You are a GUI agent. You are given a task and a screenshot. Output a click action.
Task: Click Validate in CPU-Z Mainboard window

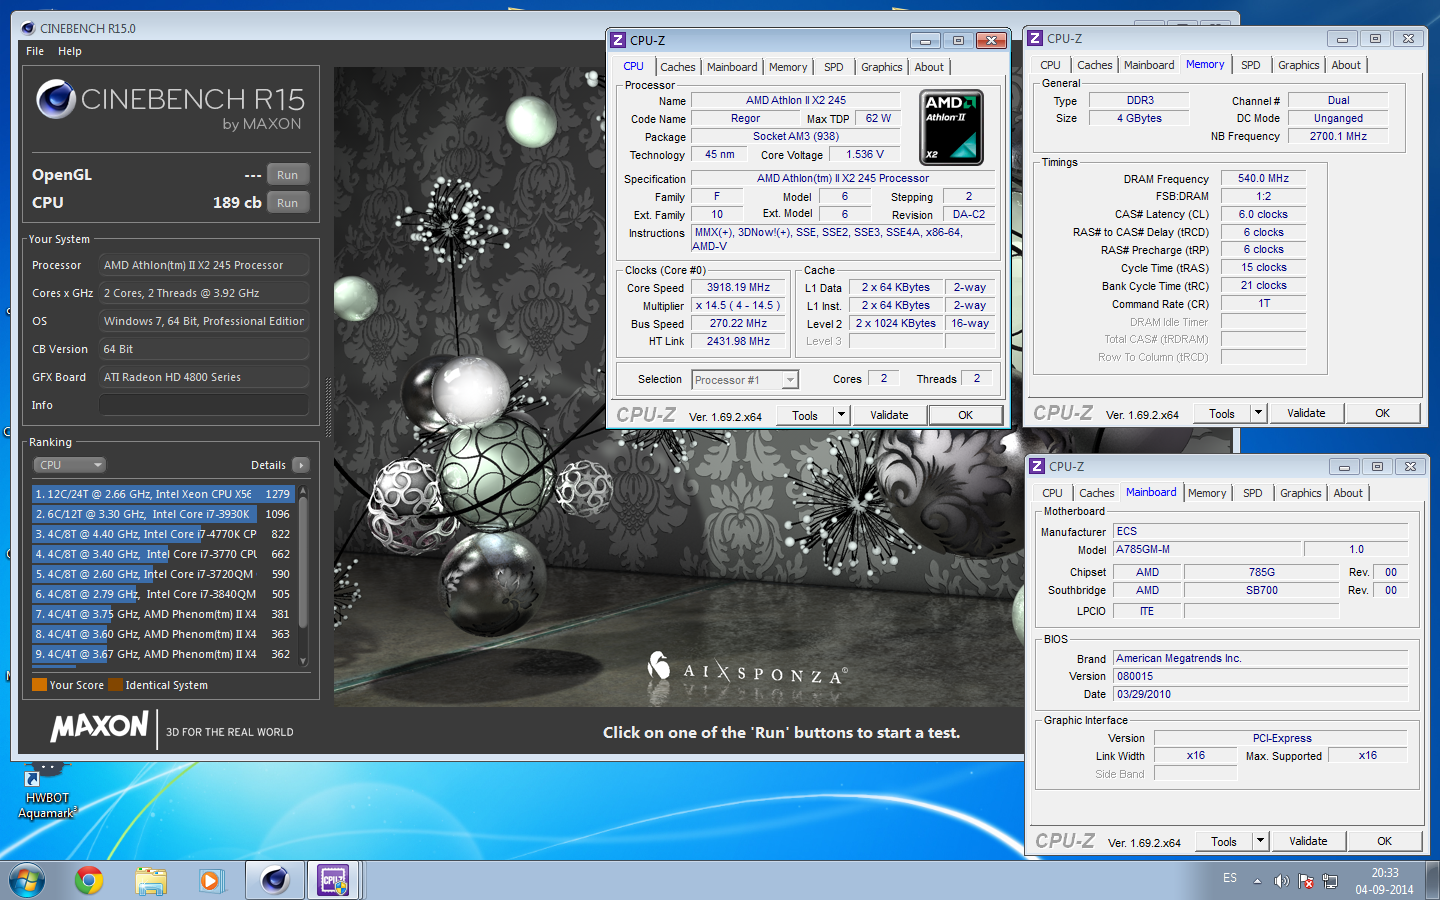1308,842
